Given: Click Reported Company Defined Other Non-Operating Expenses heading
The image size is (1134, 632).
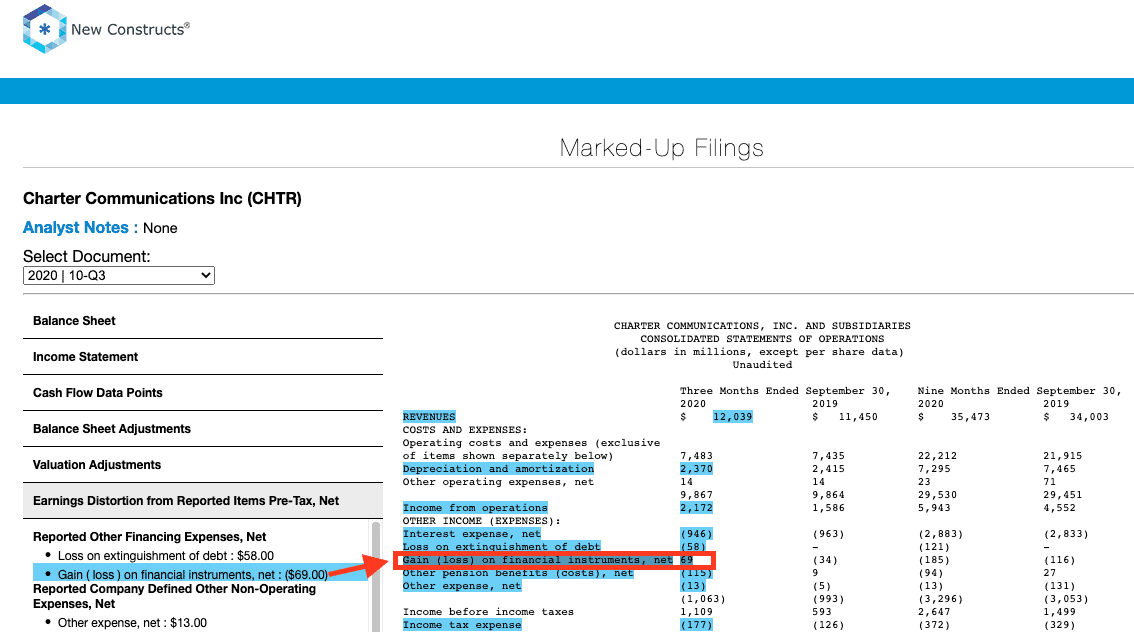Looking at the screenshot, I should click(174, 597).
